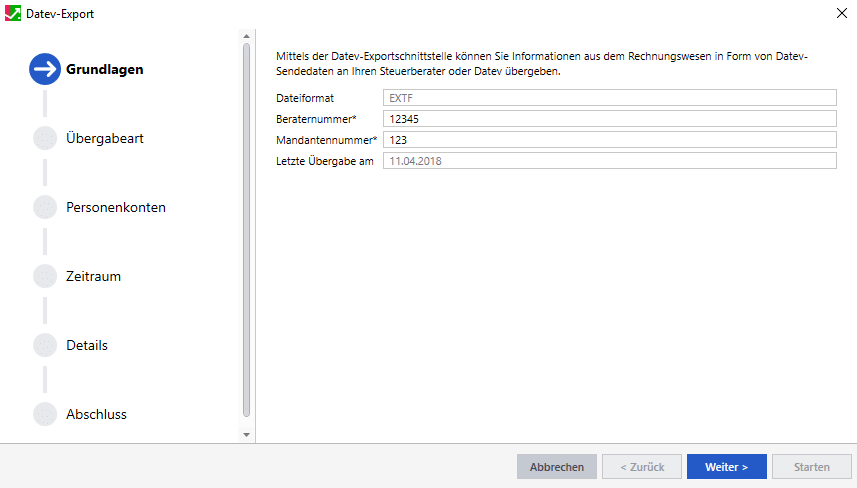Go to the Details step label

pos(87,345)
